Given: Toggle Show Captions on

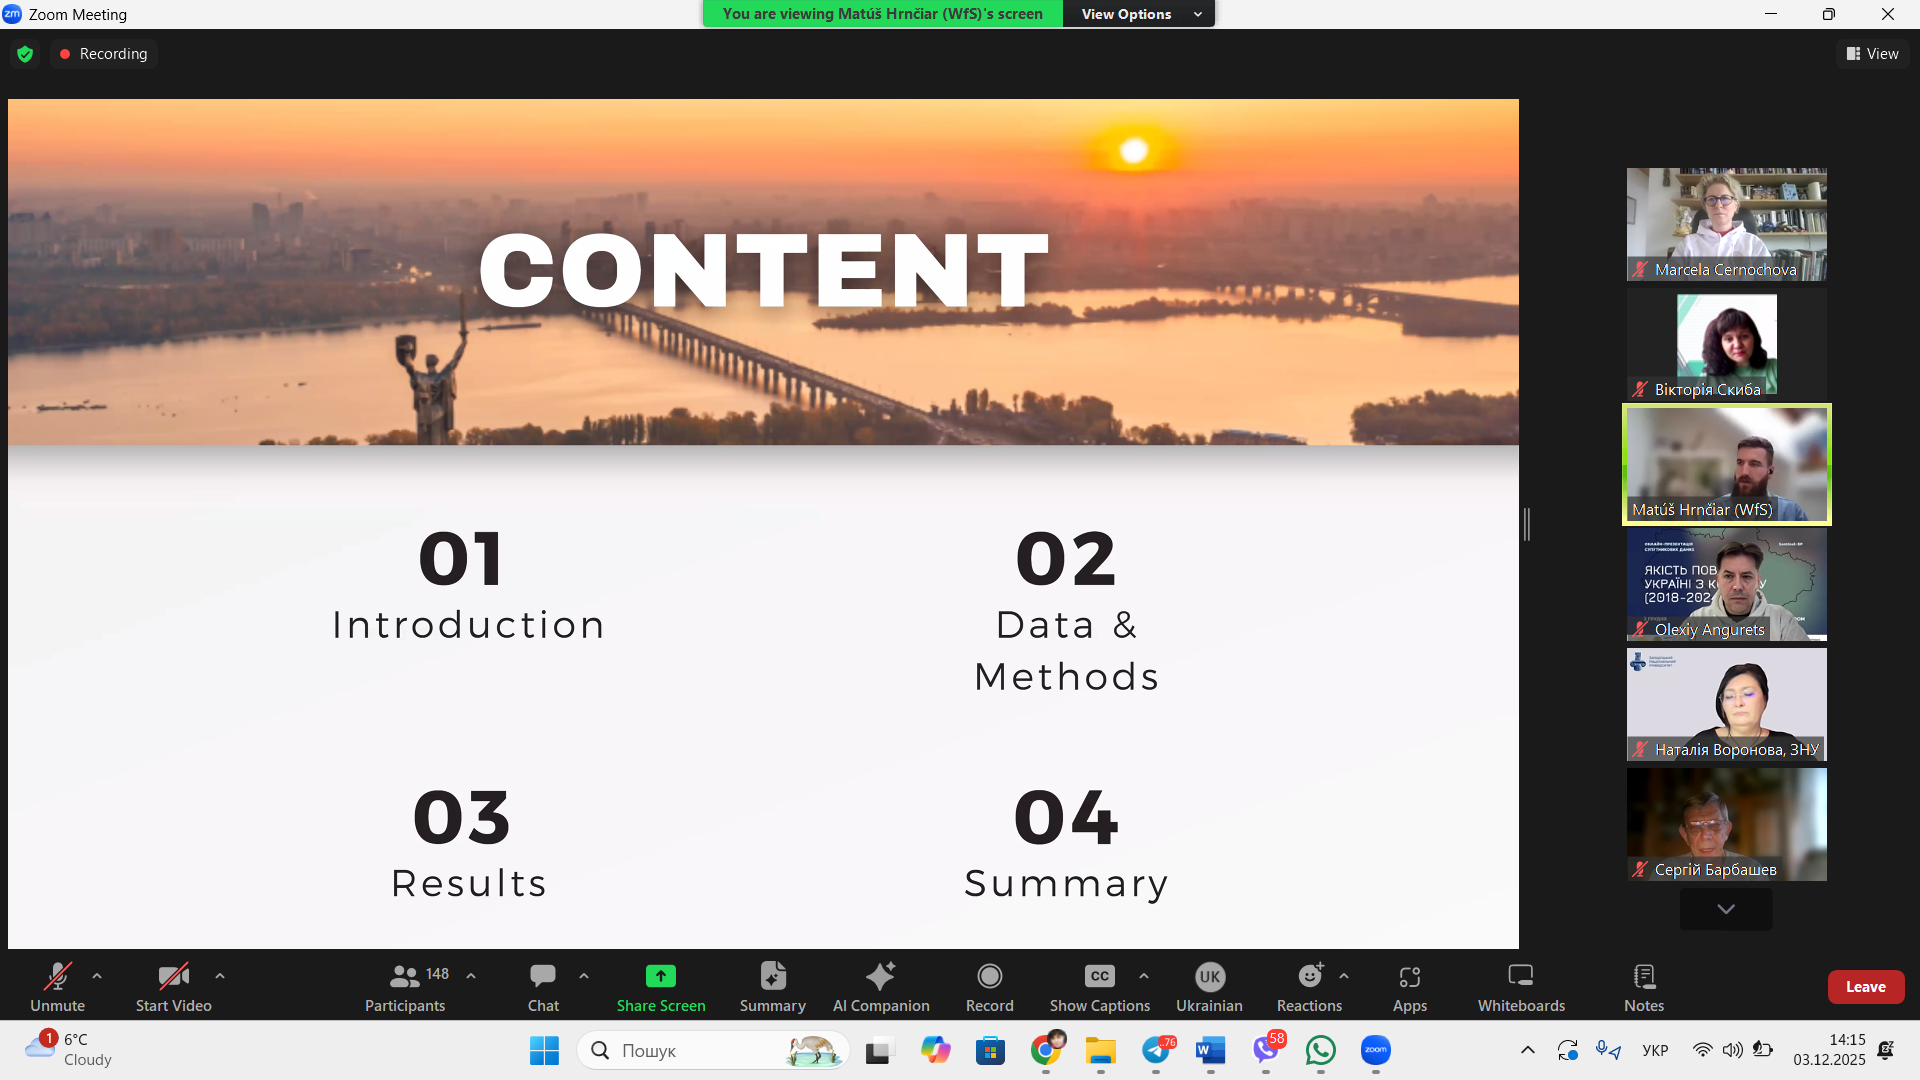Looking at the screenshot, I should 1099,985.
